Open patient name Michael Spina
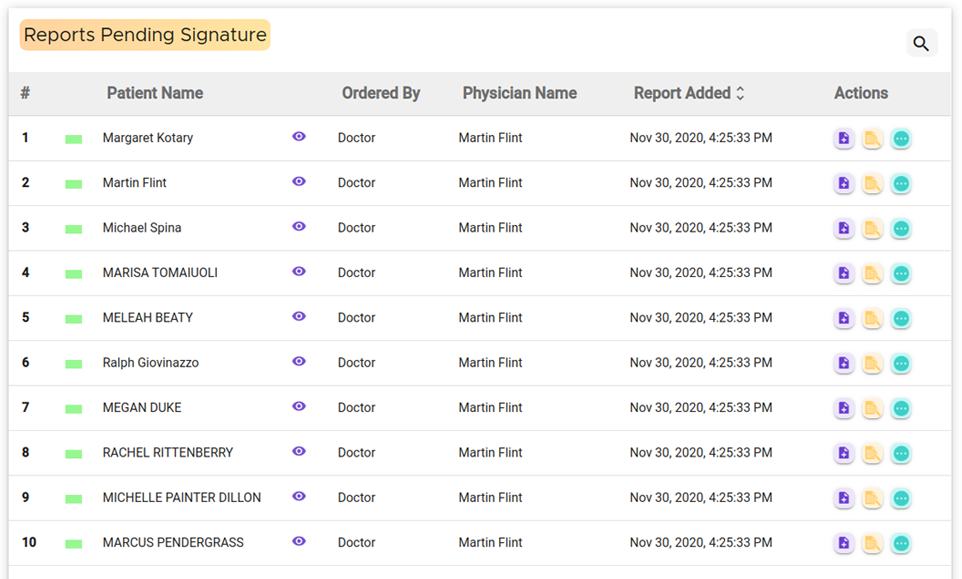962x579 pixels. click(x=142, y=228)
